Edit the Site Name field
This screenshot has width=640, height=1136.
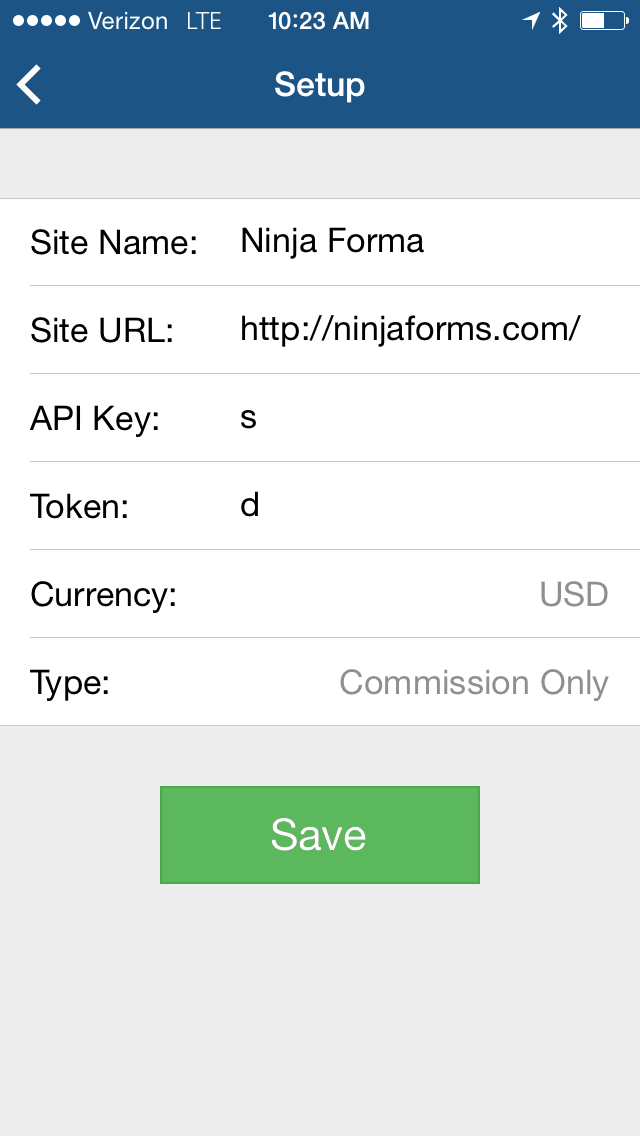pos(430,241)
